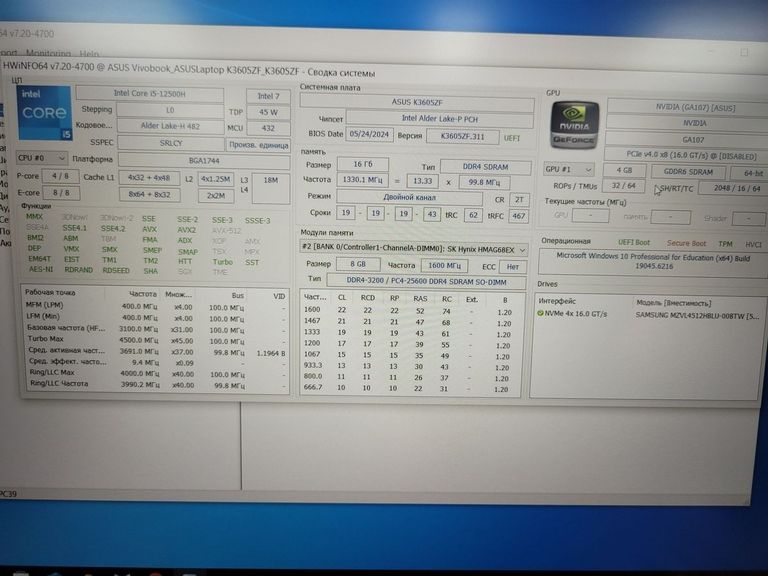The height and width of the screenshot is (576, 768).
Task: Click the green NVMe drive status icon
Action: pyautogui.click(x=541, y=314)
